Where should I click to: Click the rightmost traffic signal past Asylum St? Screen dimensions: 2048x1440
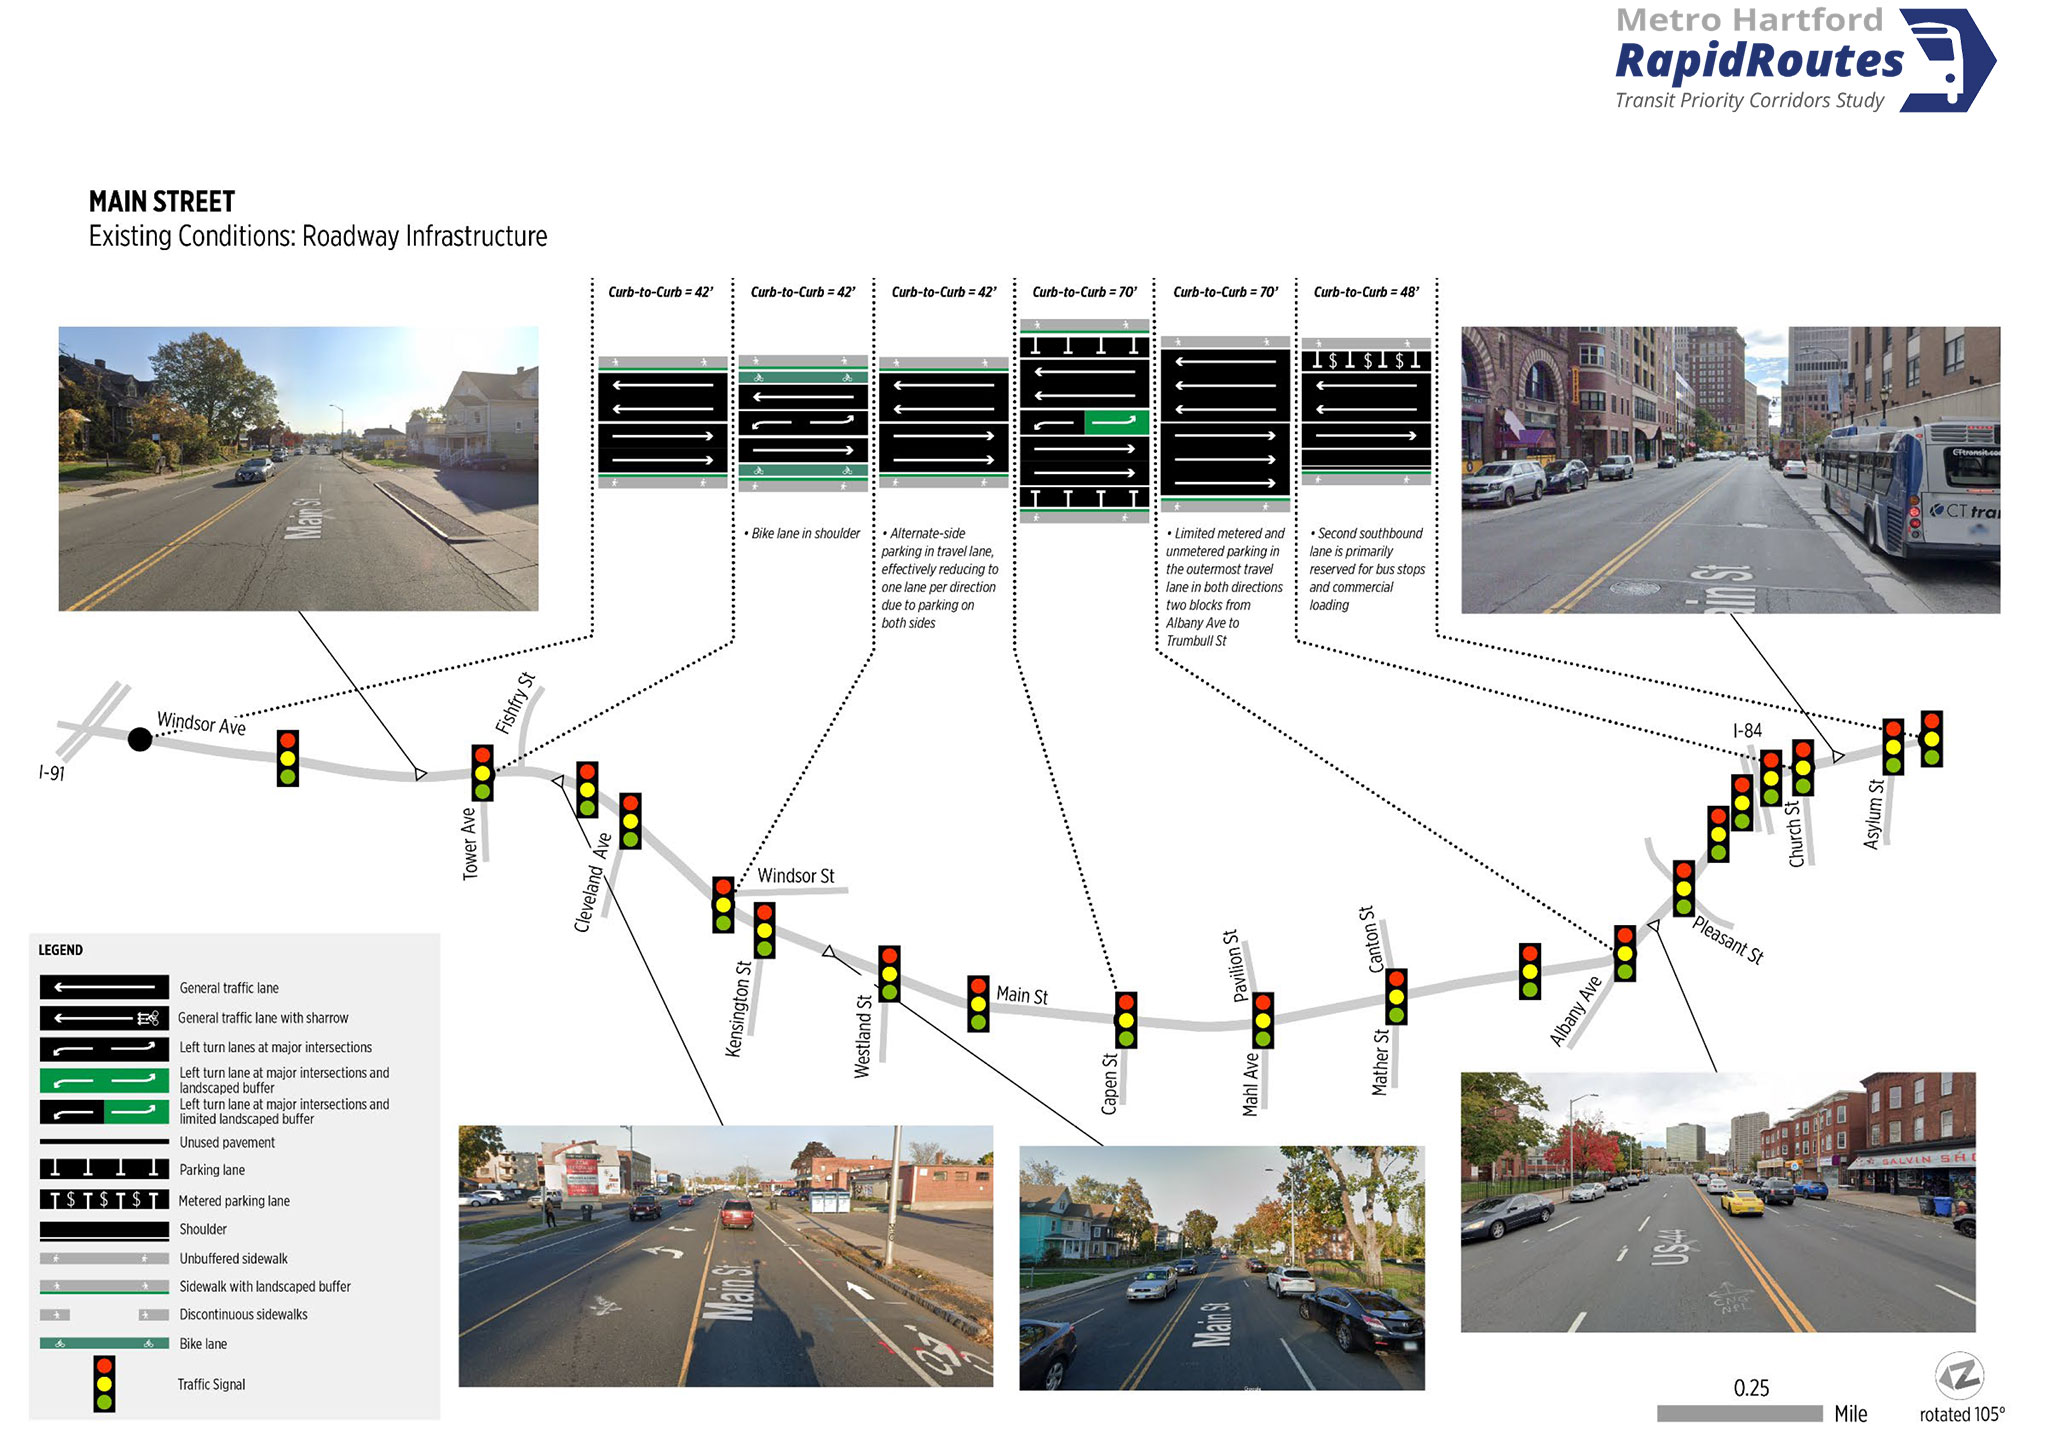(1932, 739)
